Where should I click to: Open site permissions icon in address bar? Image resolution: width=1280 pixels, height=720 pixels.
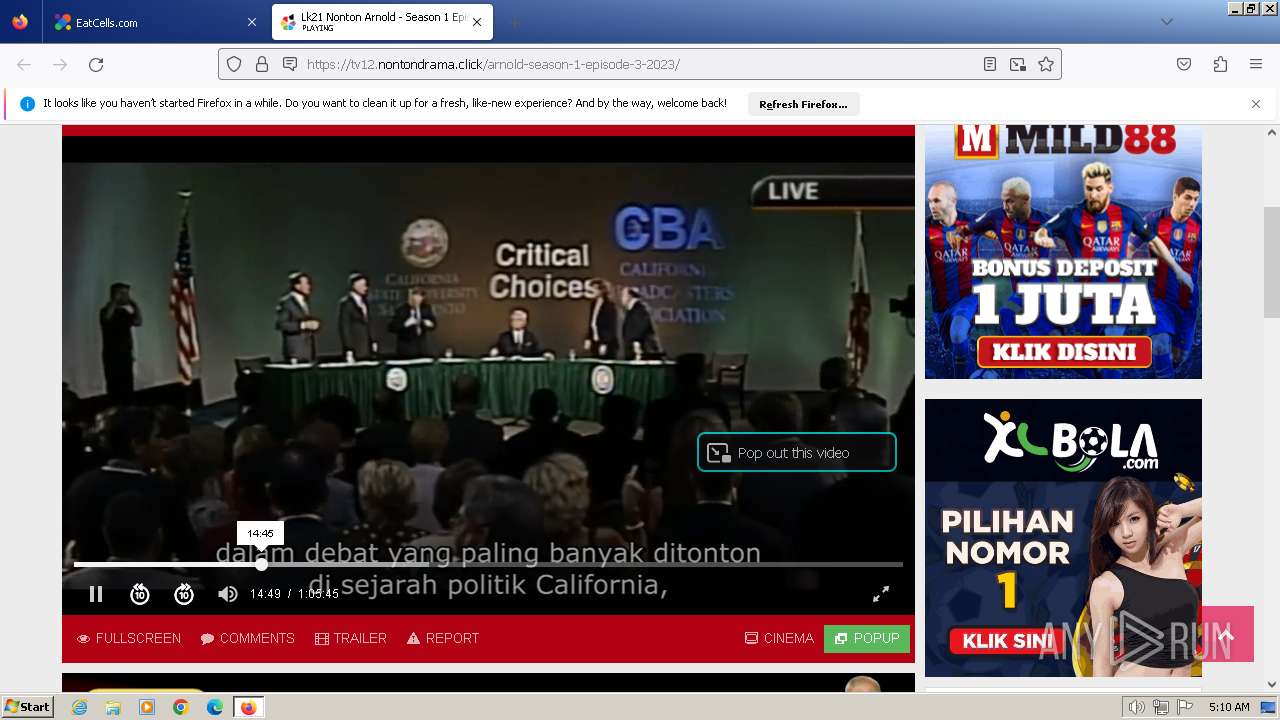290,64
